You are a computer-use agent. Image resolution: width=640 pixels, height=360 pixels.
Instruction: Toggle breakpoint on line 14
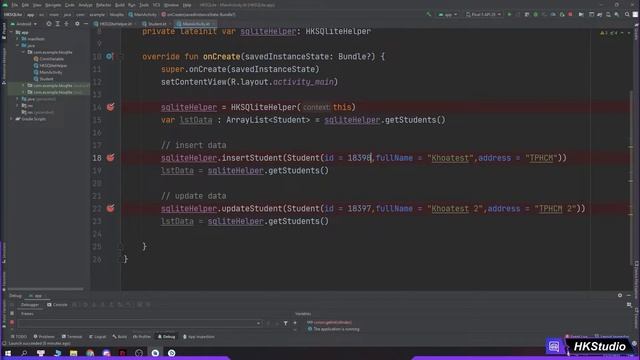(111, 107)
